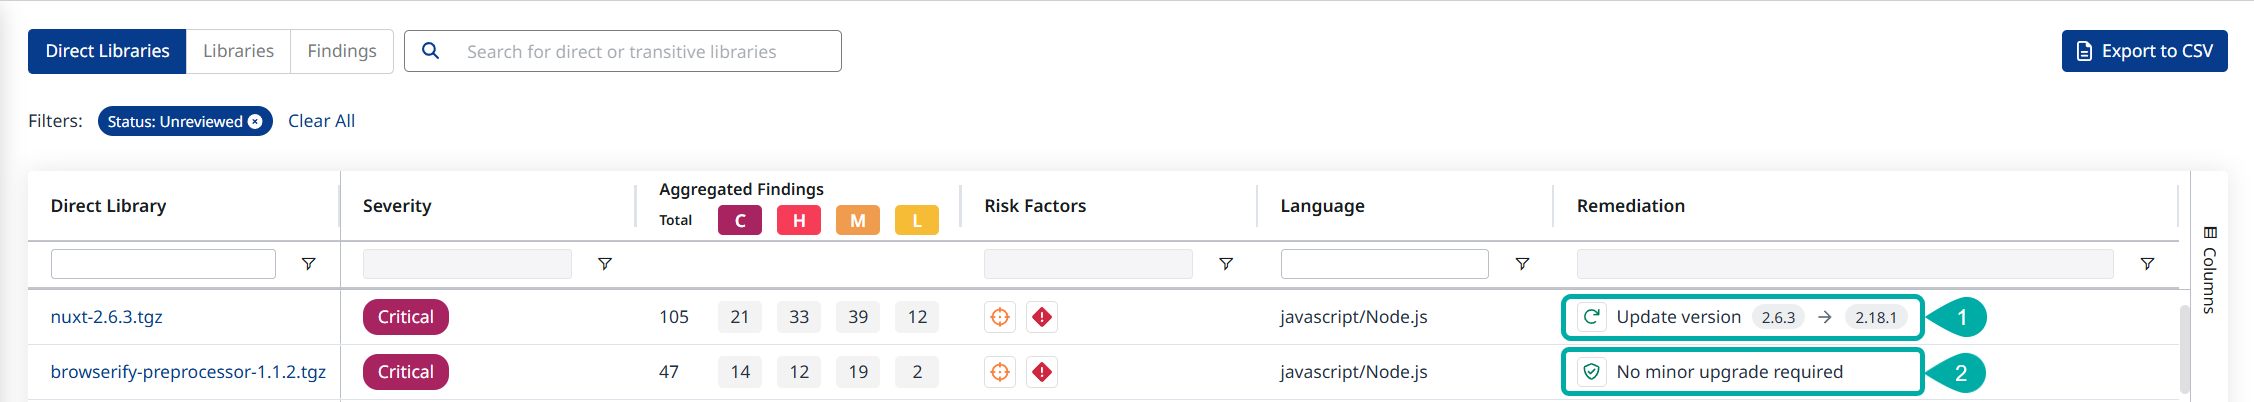The image size is (2254, 402).
Task: Click the Update version refresh icon
Action: tap(1592, 317)
